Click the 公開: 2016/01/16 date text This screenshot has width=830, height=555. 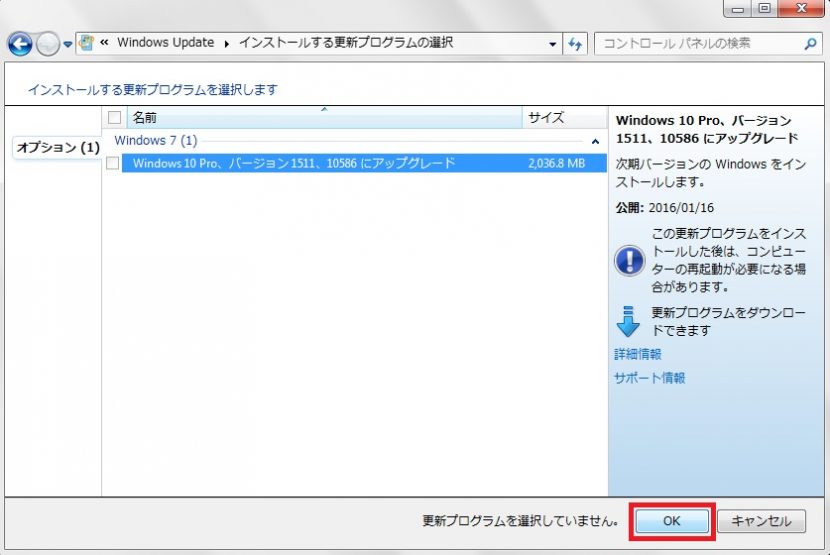coord(664,208)
